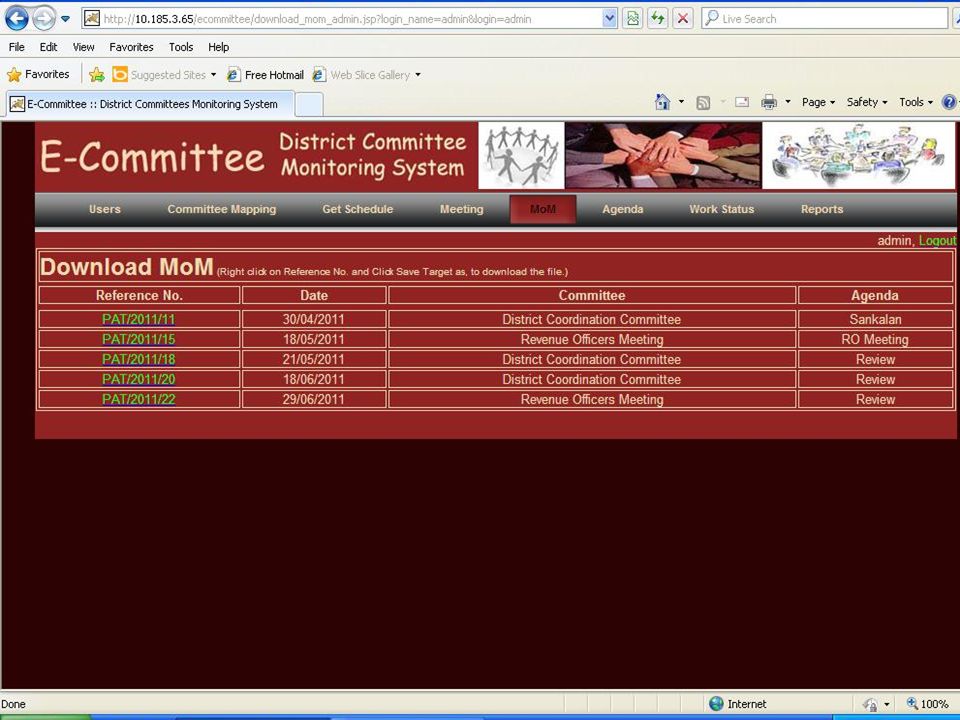Open reference PAT/2011/11 link
This screenshot has height=720, width=960.
click(138, 319)
